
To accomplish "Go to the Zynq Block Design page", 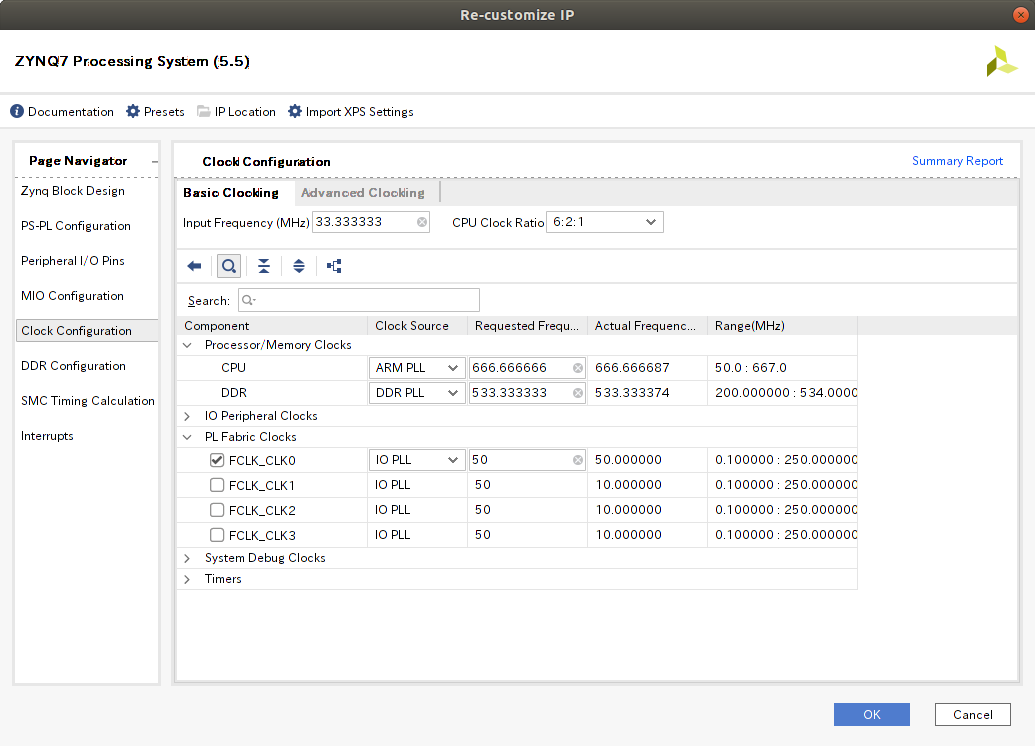I will (x=73, y=191).
